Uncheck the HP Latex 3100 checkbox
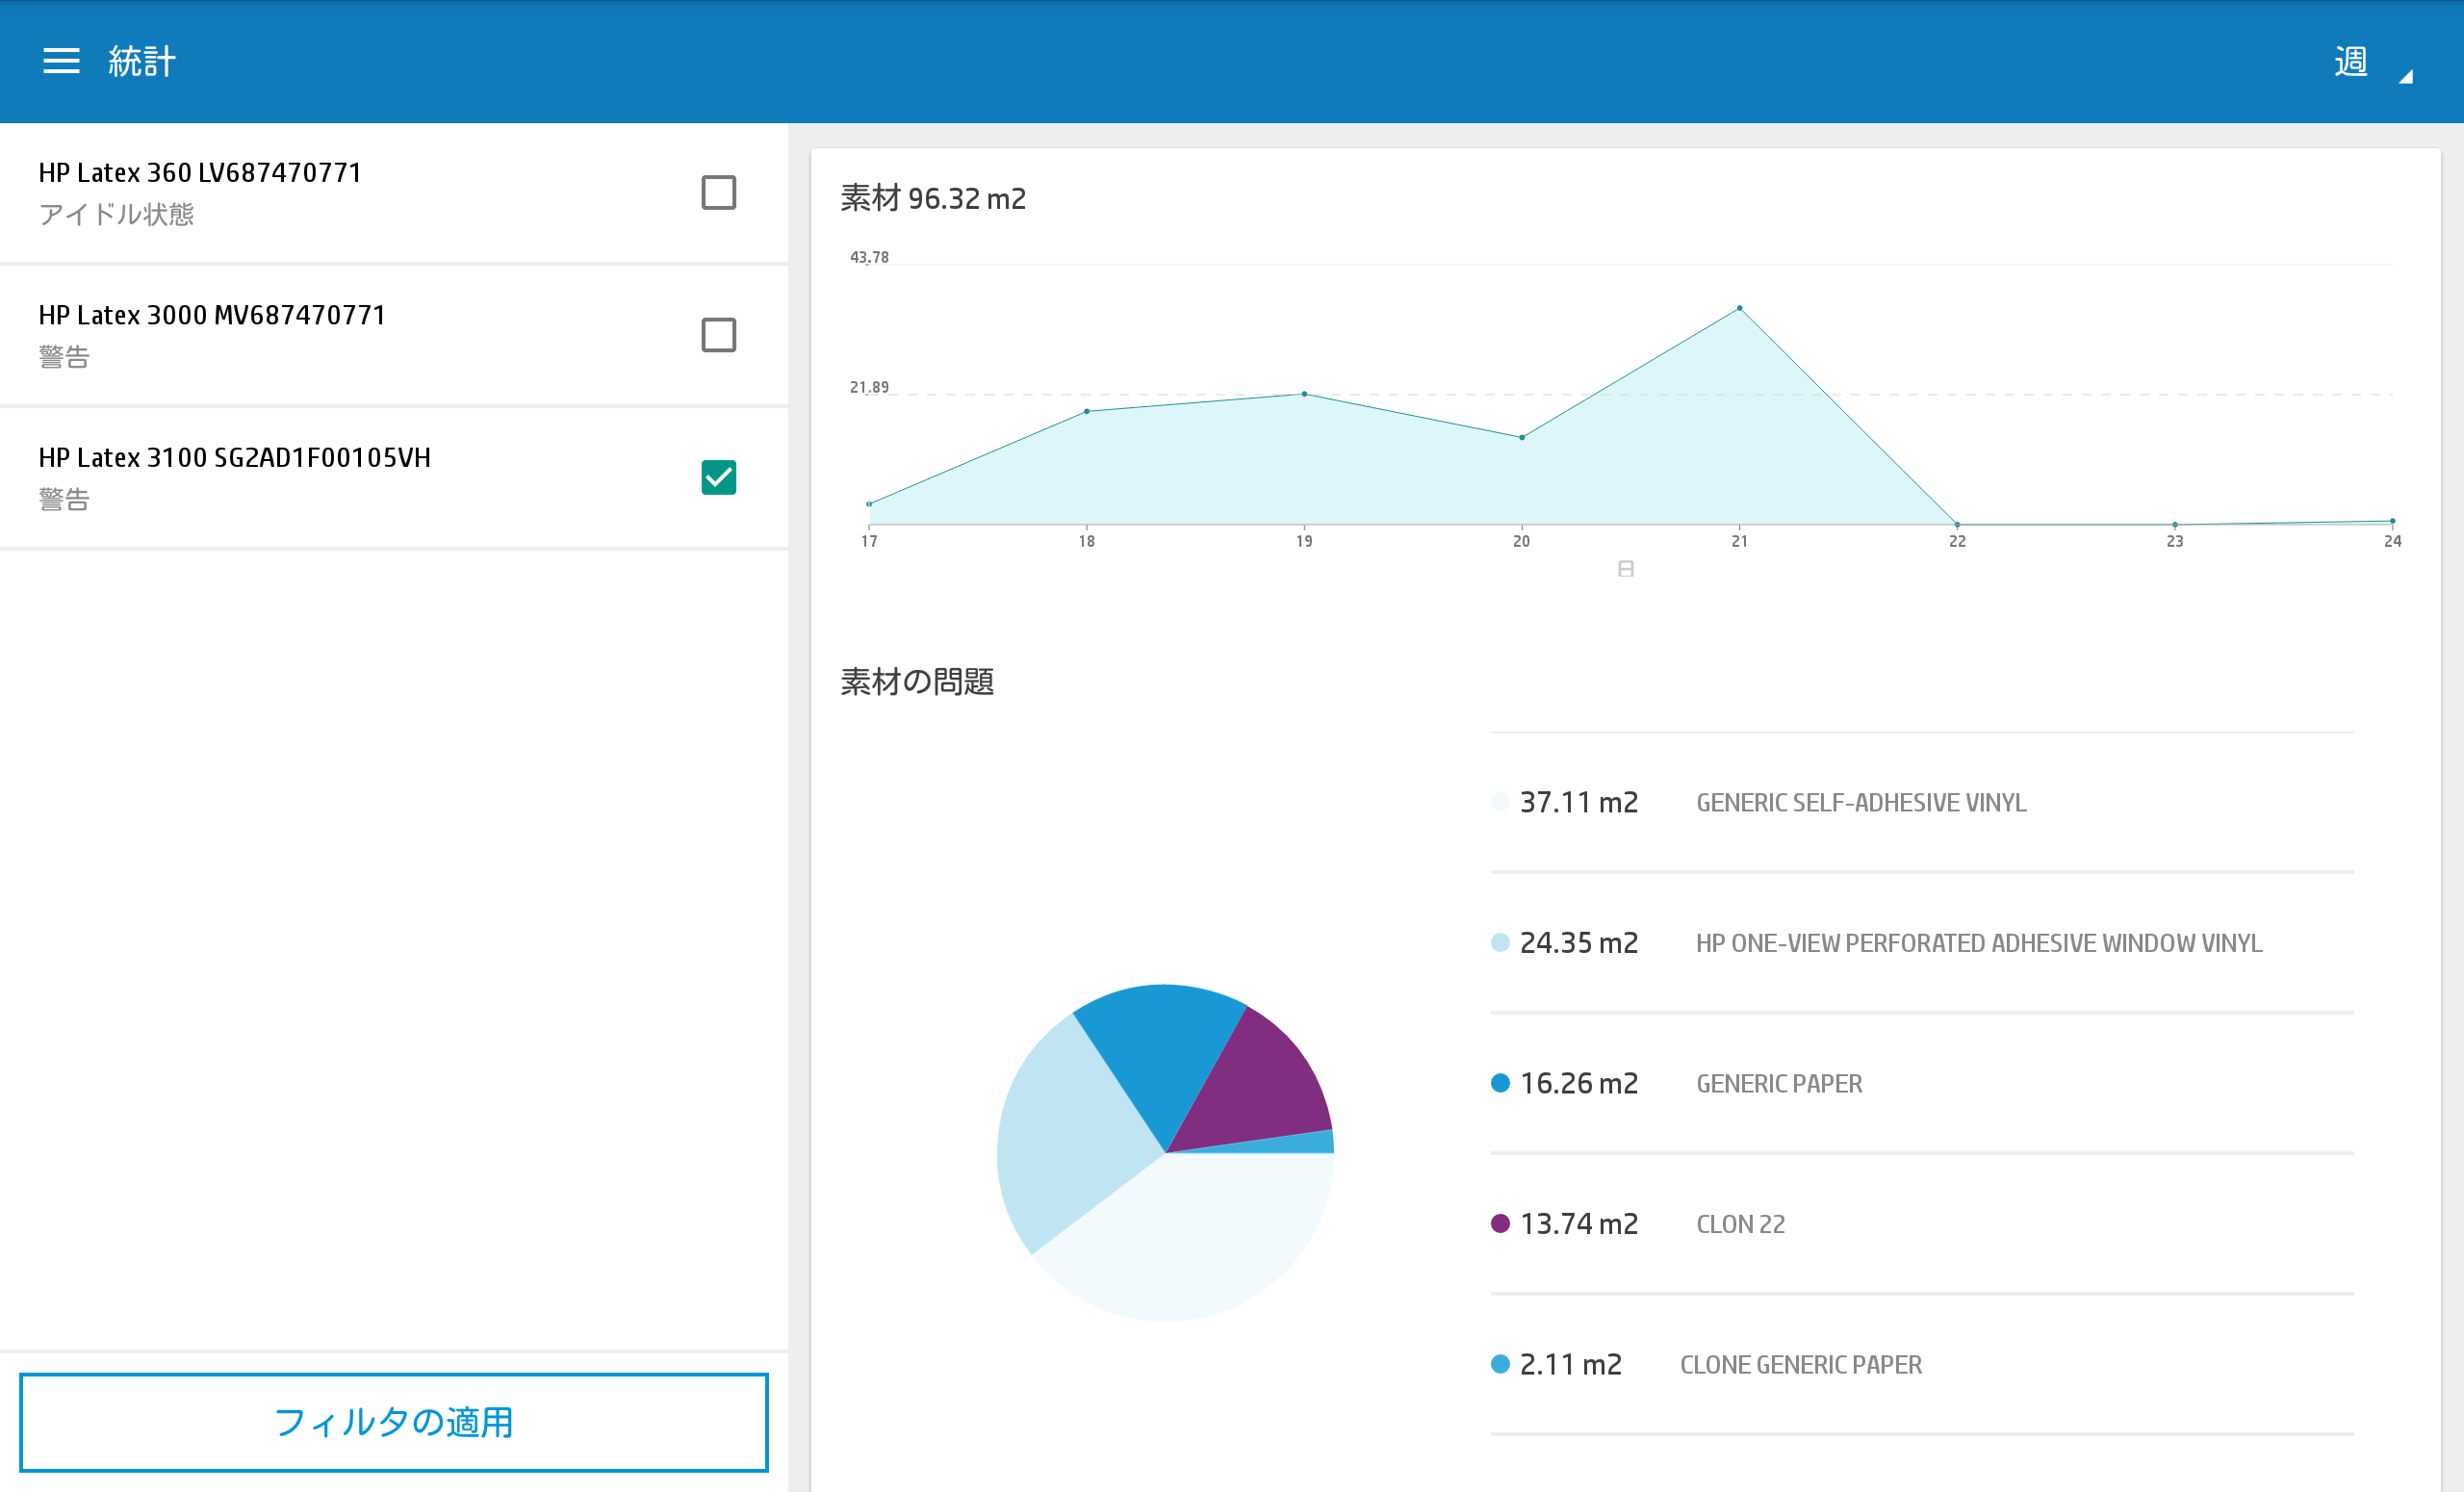 coord(718,477)
